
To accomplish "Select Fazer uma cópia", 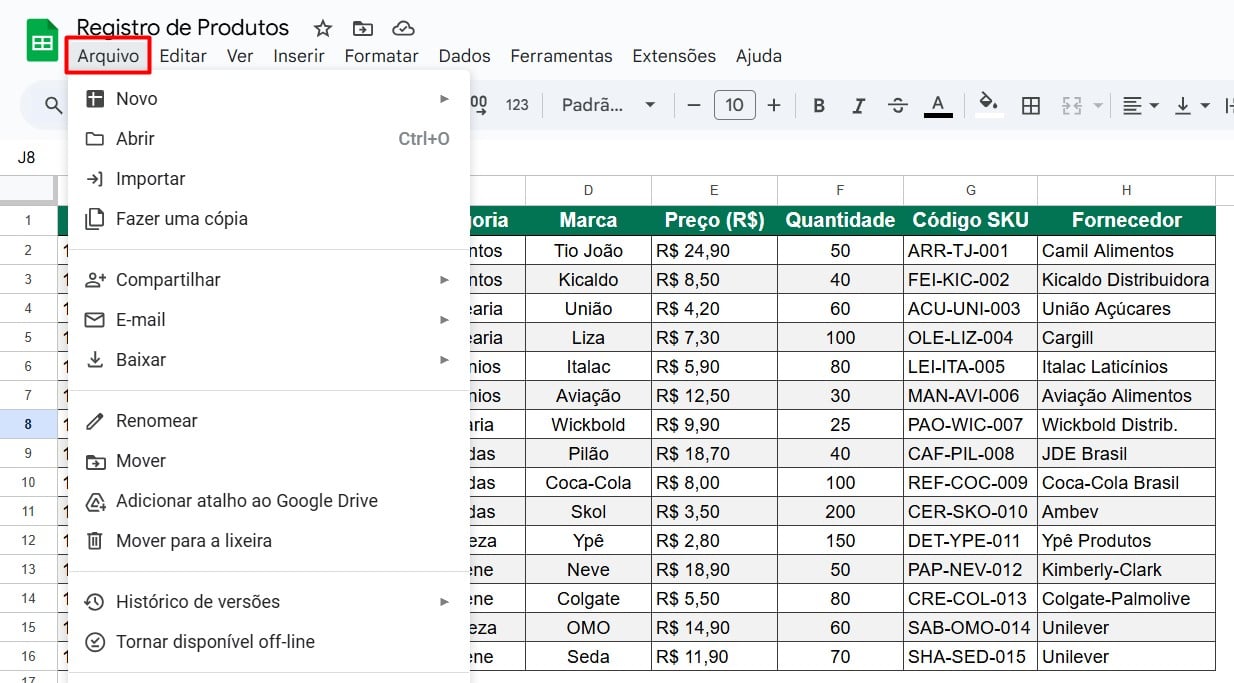I will tap(268, 219).
